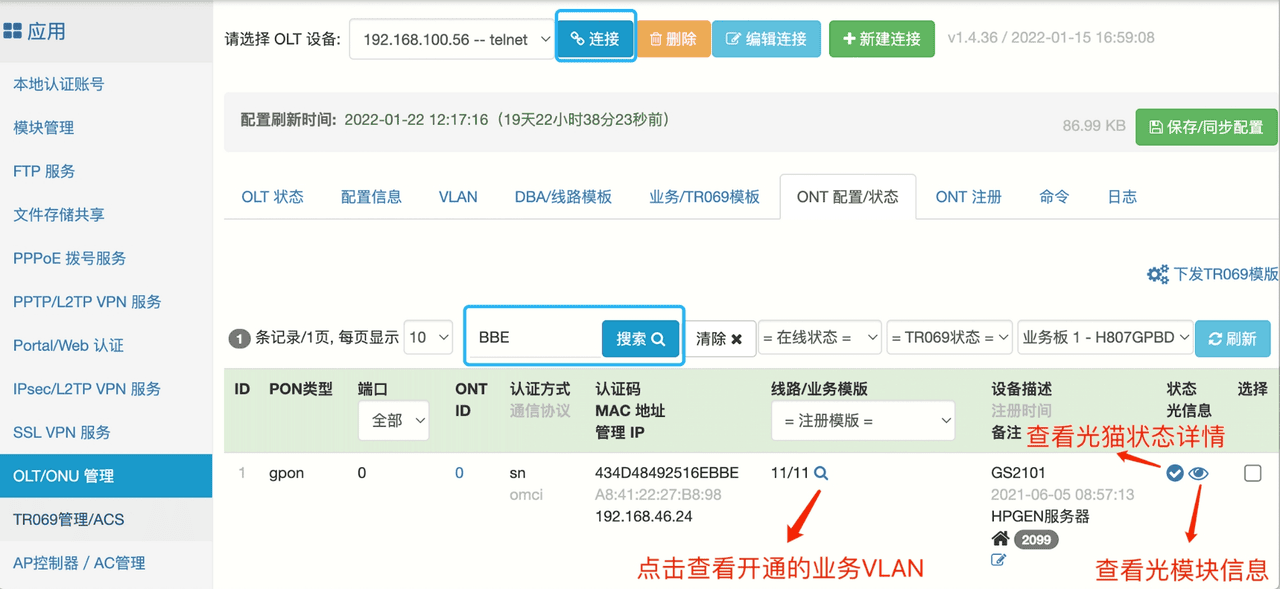1280x589 pixels.
Task: Switch to the VLAN tab
Action: (458, 197)
